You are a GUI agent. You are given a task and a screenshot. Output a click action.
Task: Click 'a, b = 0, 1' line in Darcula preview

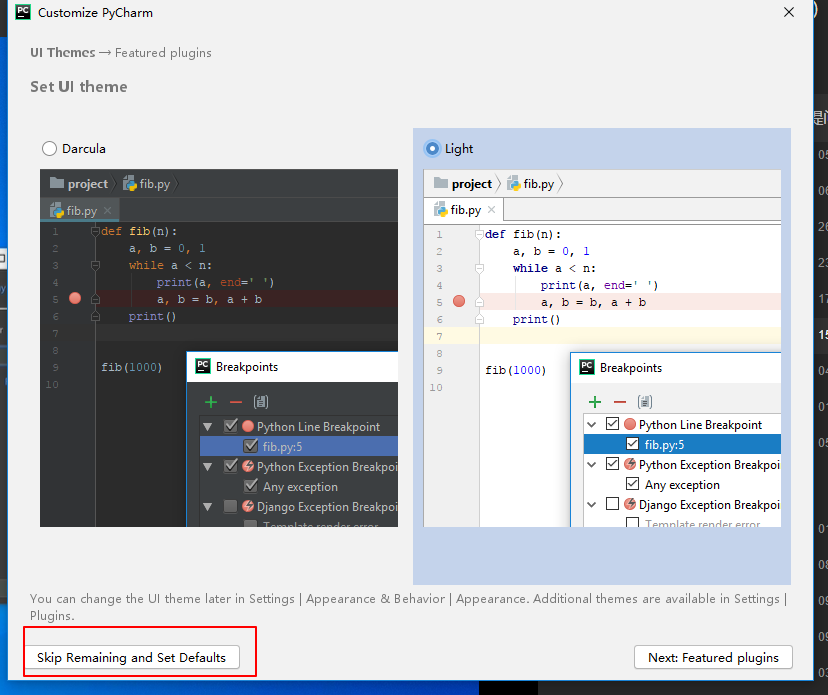[x=167, y=248]
